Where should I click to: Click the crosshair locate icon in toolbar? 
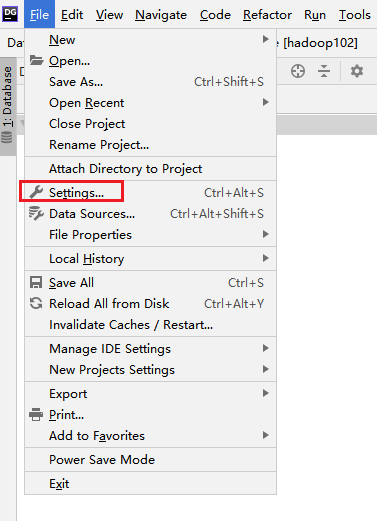(298, 71)
